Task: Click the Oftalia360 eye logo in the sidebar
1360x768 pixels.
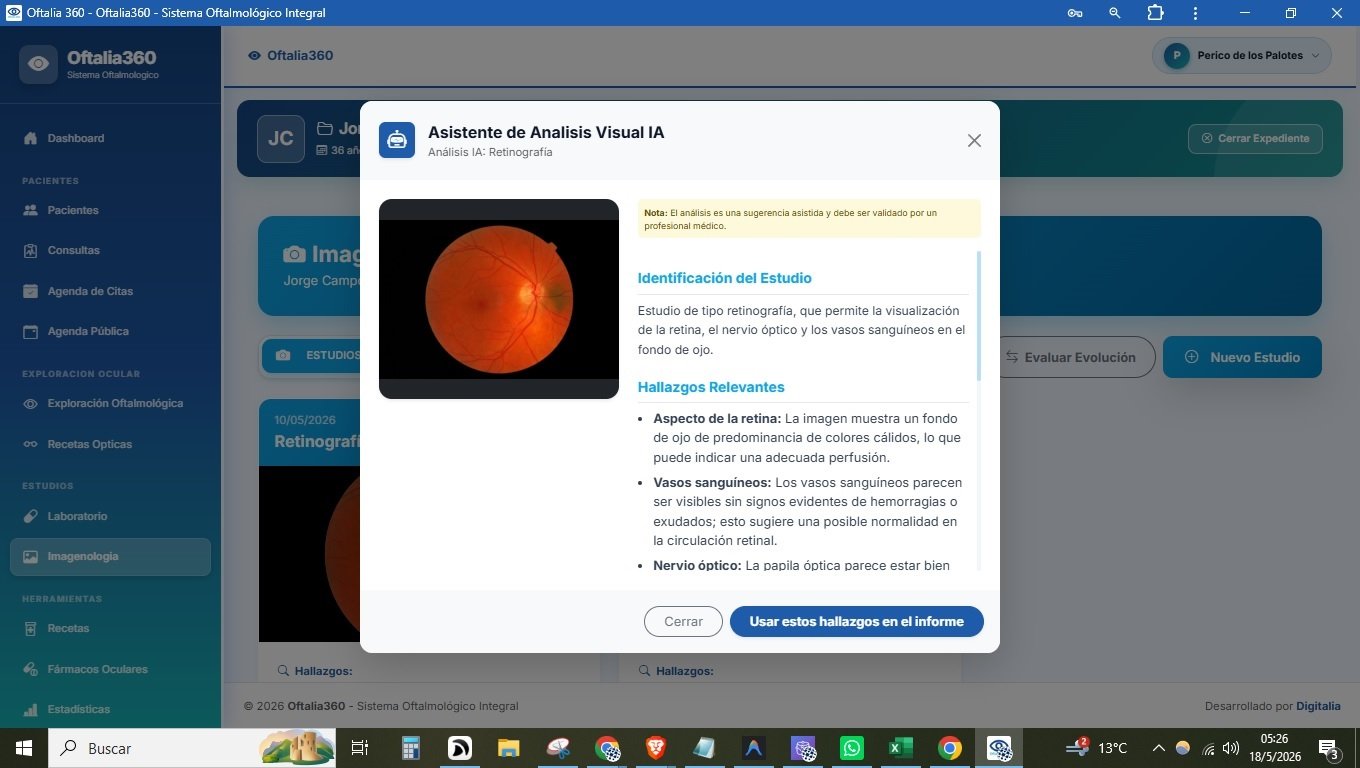Action: tap(38, 64)
